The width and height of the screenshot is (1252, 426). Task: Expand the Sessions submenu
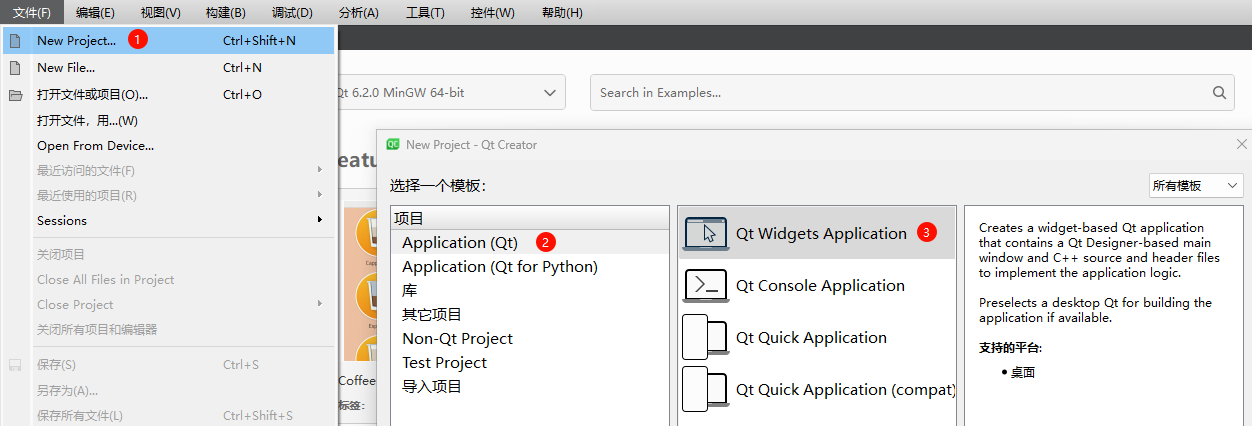tap(168, 220)
